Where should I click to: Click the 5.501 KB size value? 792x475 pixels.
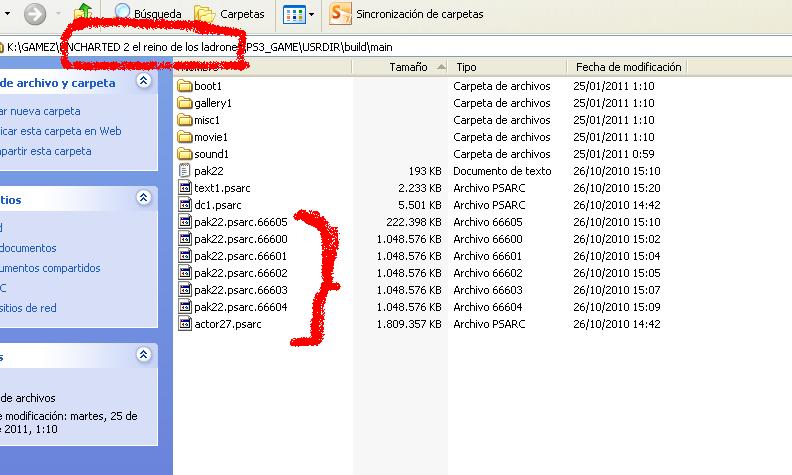click(419, 205)
